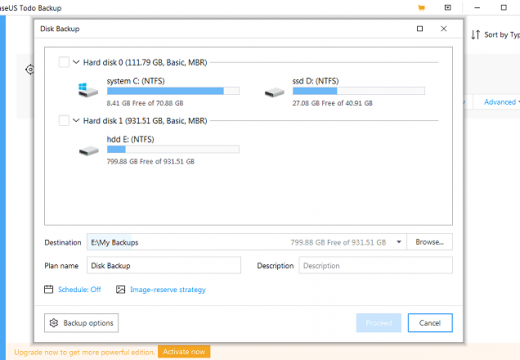Click the system C: Windows drive icon

click(88, 90)
